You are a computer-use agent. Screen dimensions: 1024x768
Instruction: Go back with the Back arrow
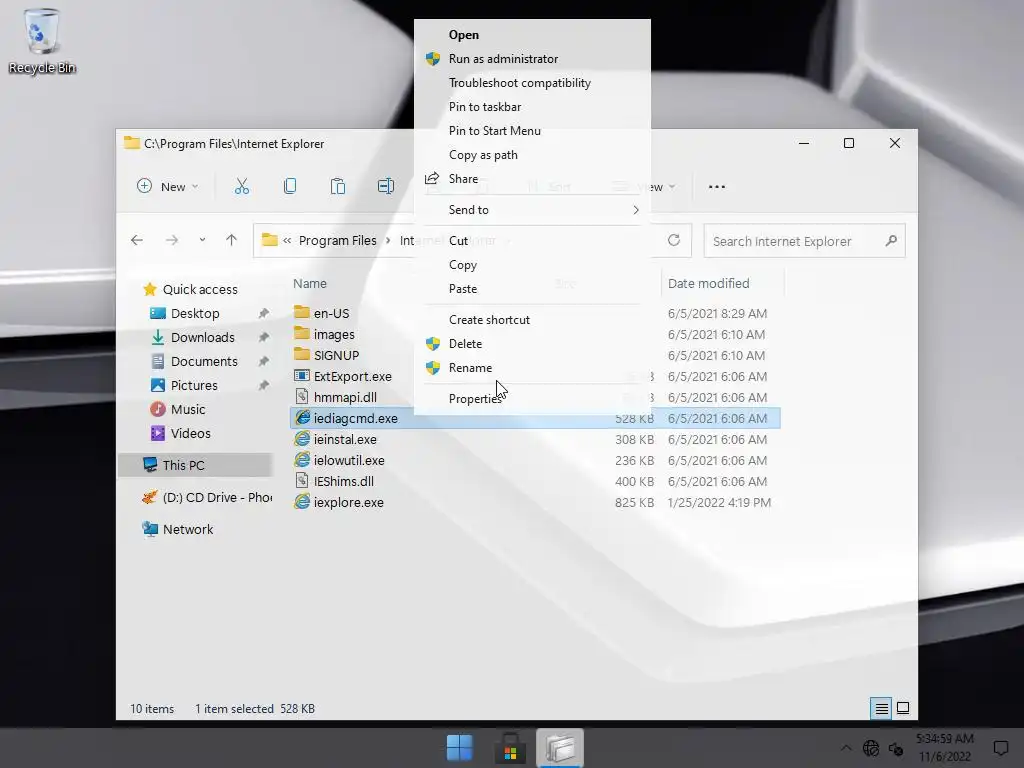(x=136, y=240)
